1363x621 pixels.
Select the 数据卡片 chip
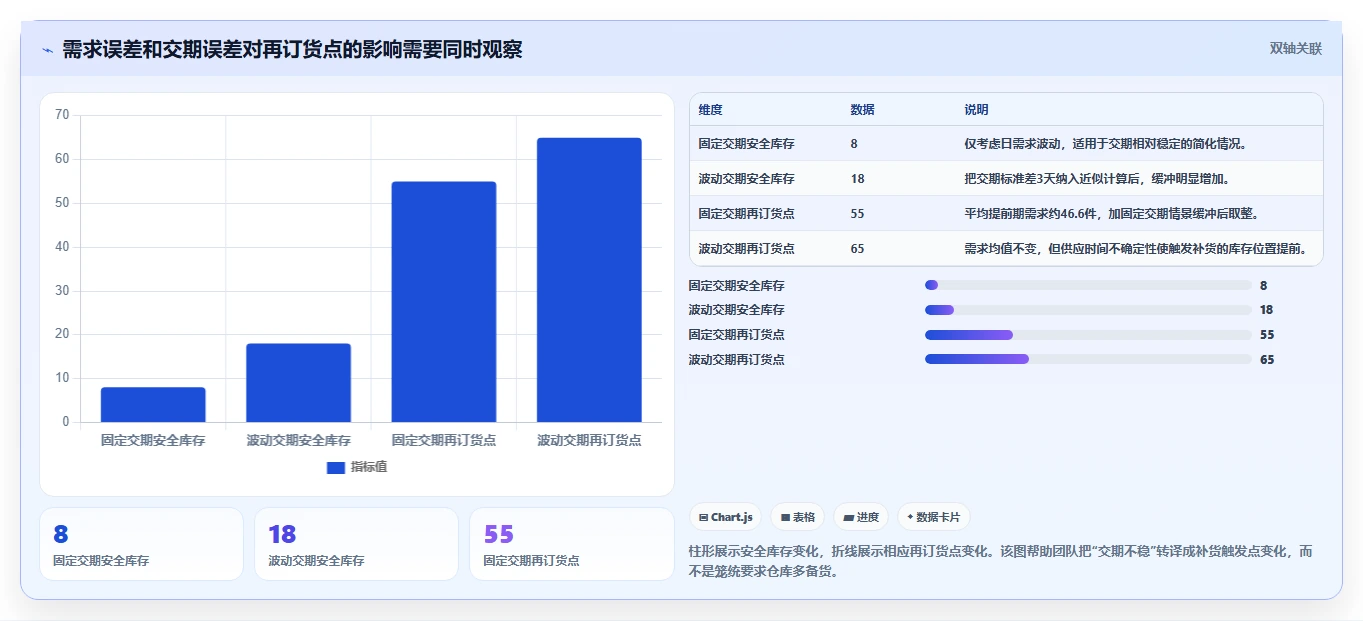(x=933, y=517)
